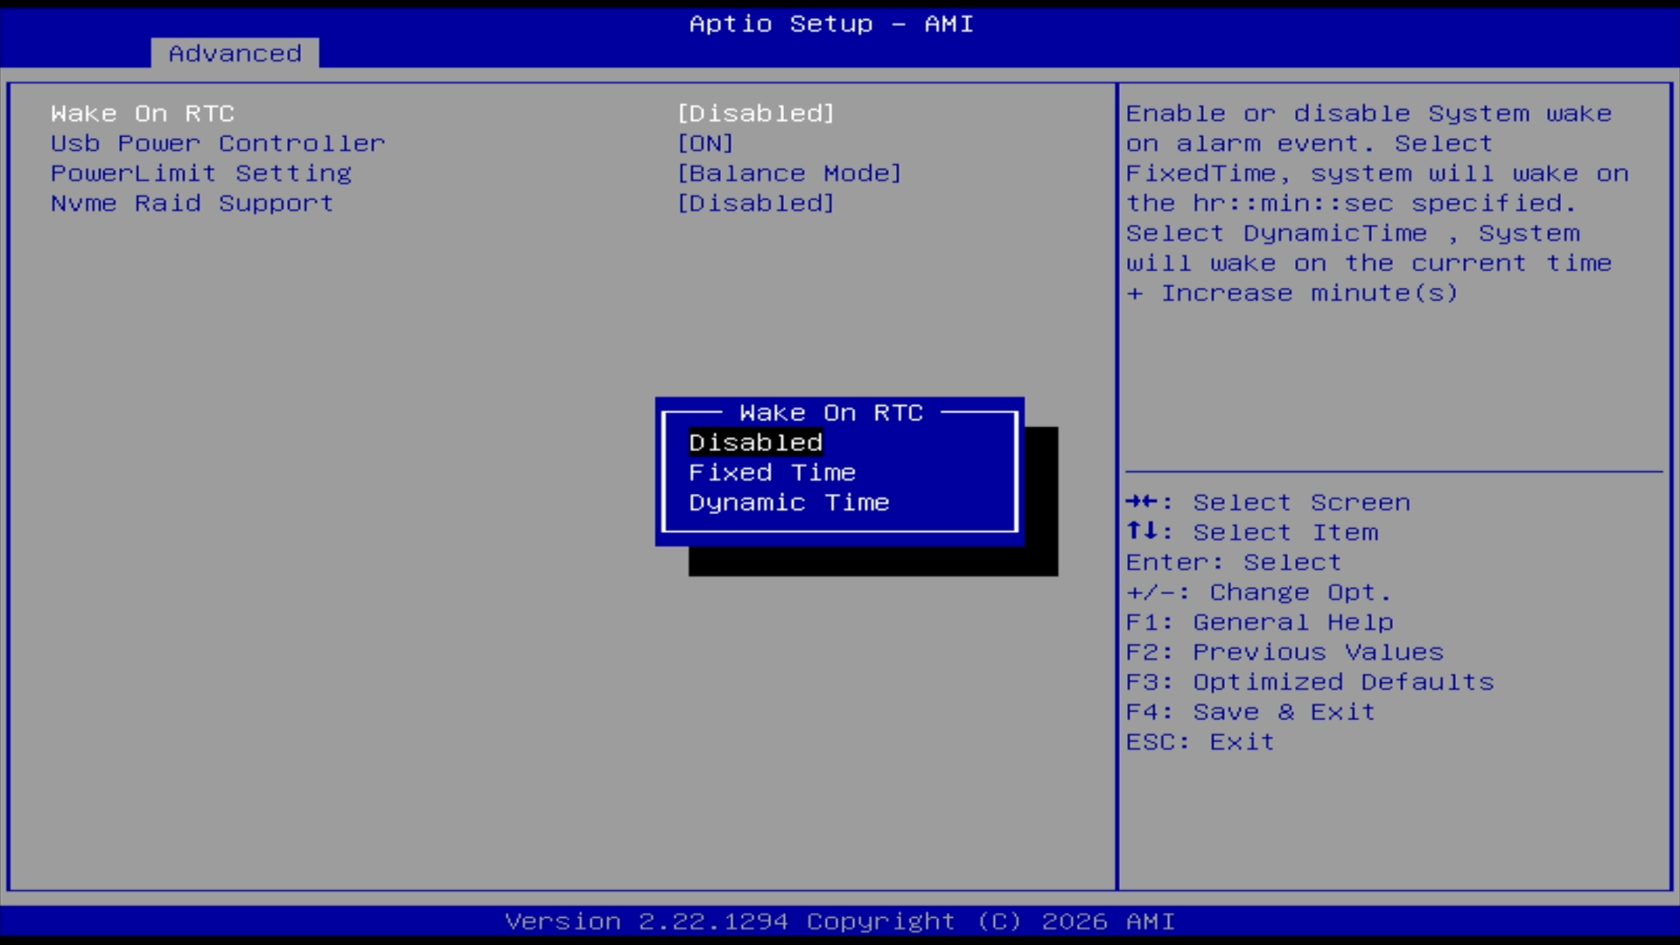Click the left-right arrows Select Screen icon
The width and height of the screenshot is (1680, 945).
1142,501
